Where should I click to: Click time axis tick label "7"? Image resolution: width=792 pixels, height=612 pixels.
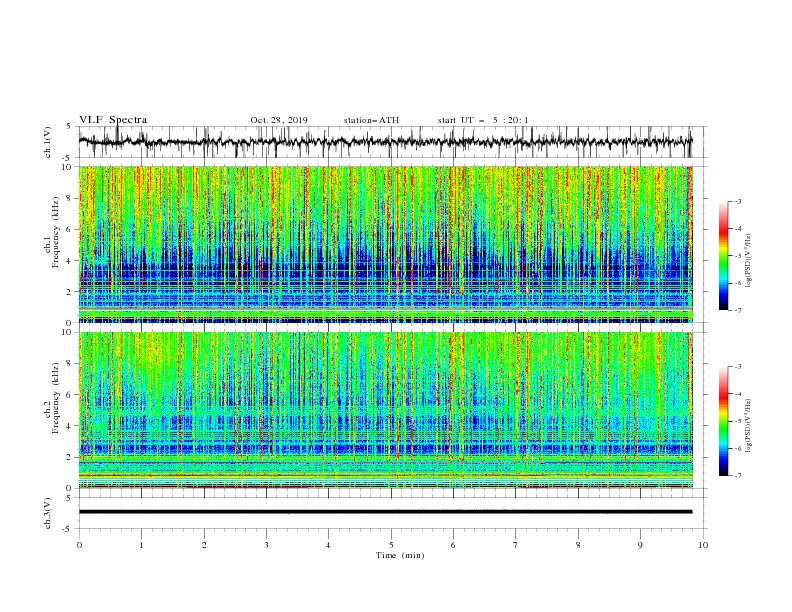click(516, 545)
